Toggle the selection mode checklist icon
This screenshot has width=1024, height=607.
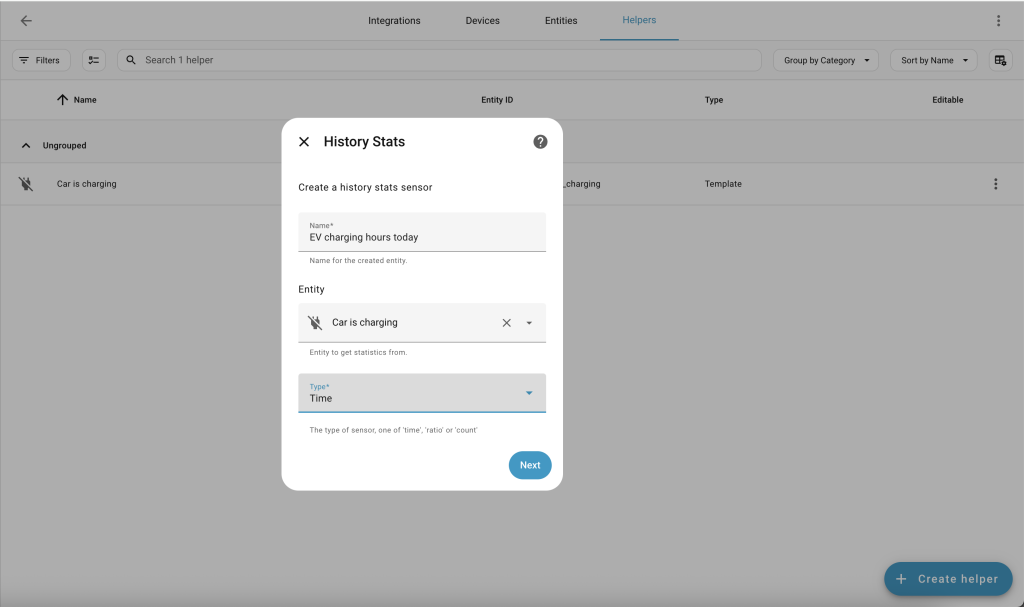coord(93,60)
